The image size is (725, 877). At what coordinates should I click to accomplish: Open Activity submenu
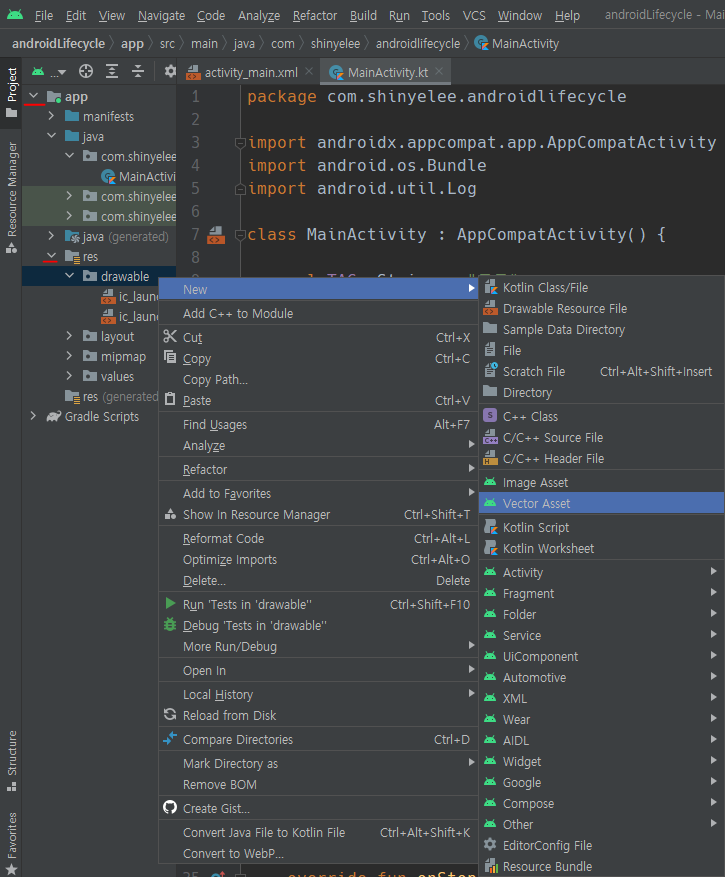601,573
